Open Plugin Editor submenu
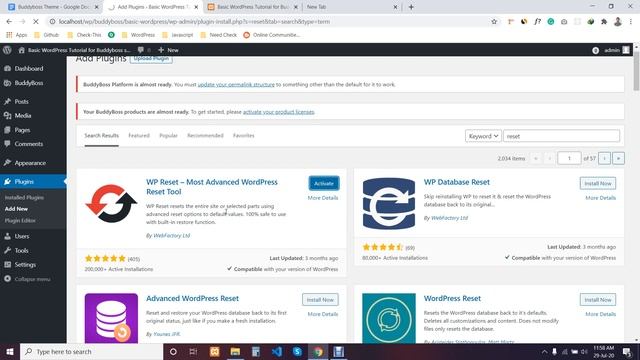The image size is (640, 360). point(20,220)
